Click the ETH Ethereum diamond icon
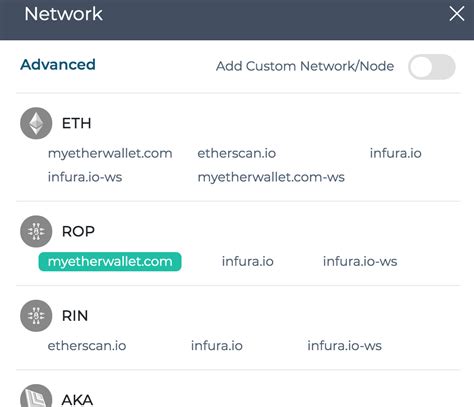Screen dimensions: 474x407 click(36, 123)
